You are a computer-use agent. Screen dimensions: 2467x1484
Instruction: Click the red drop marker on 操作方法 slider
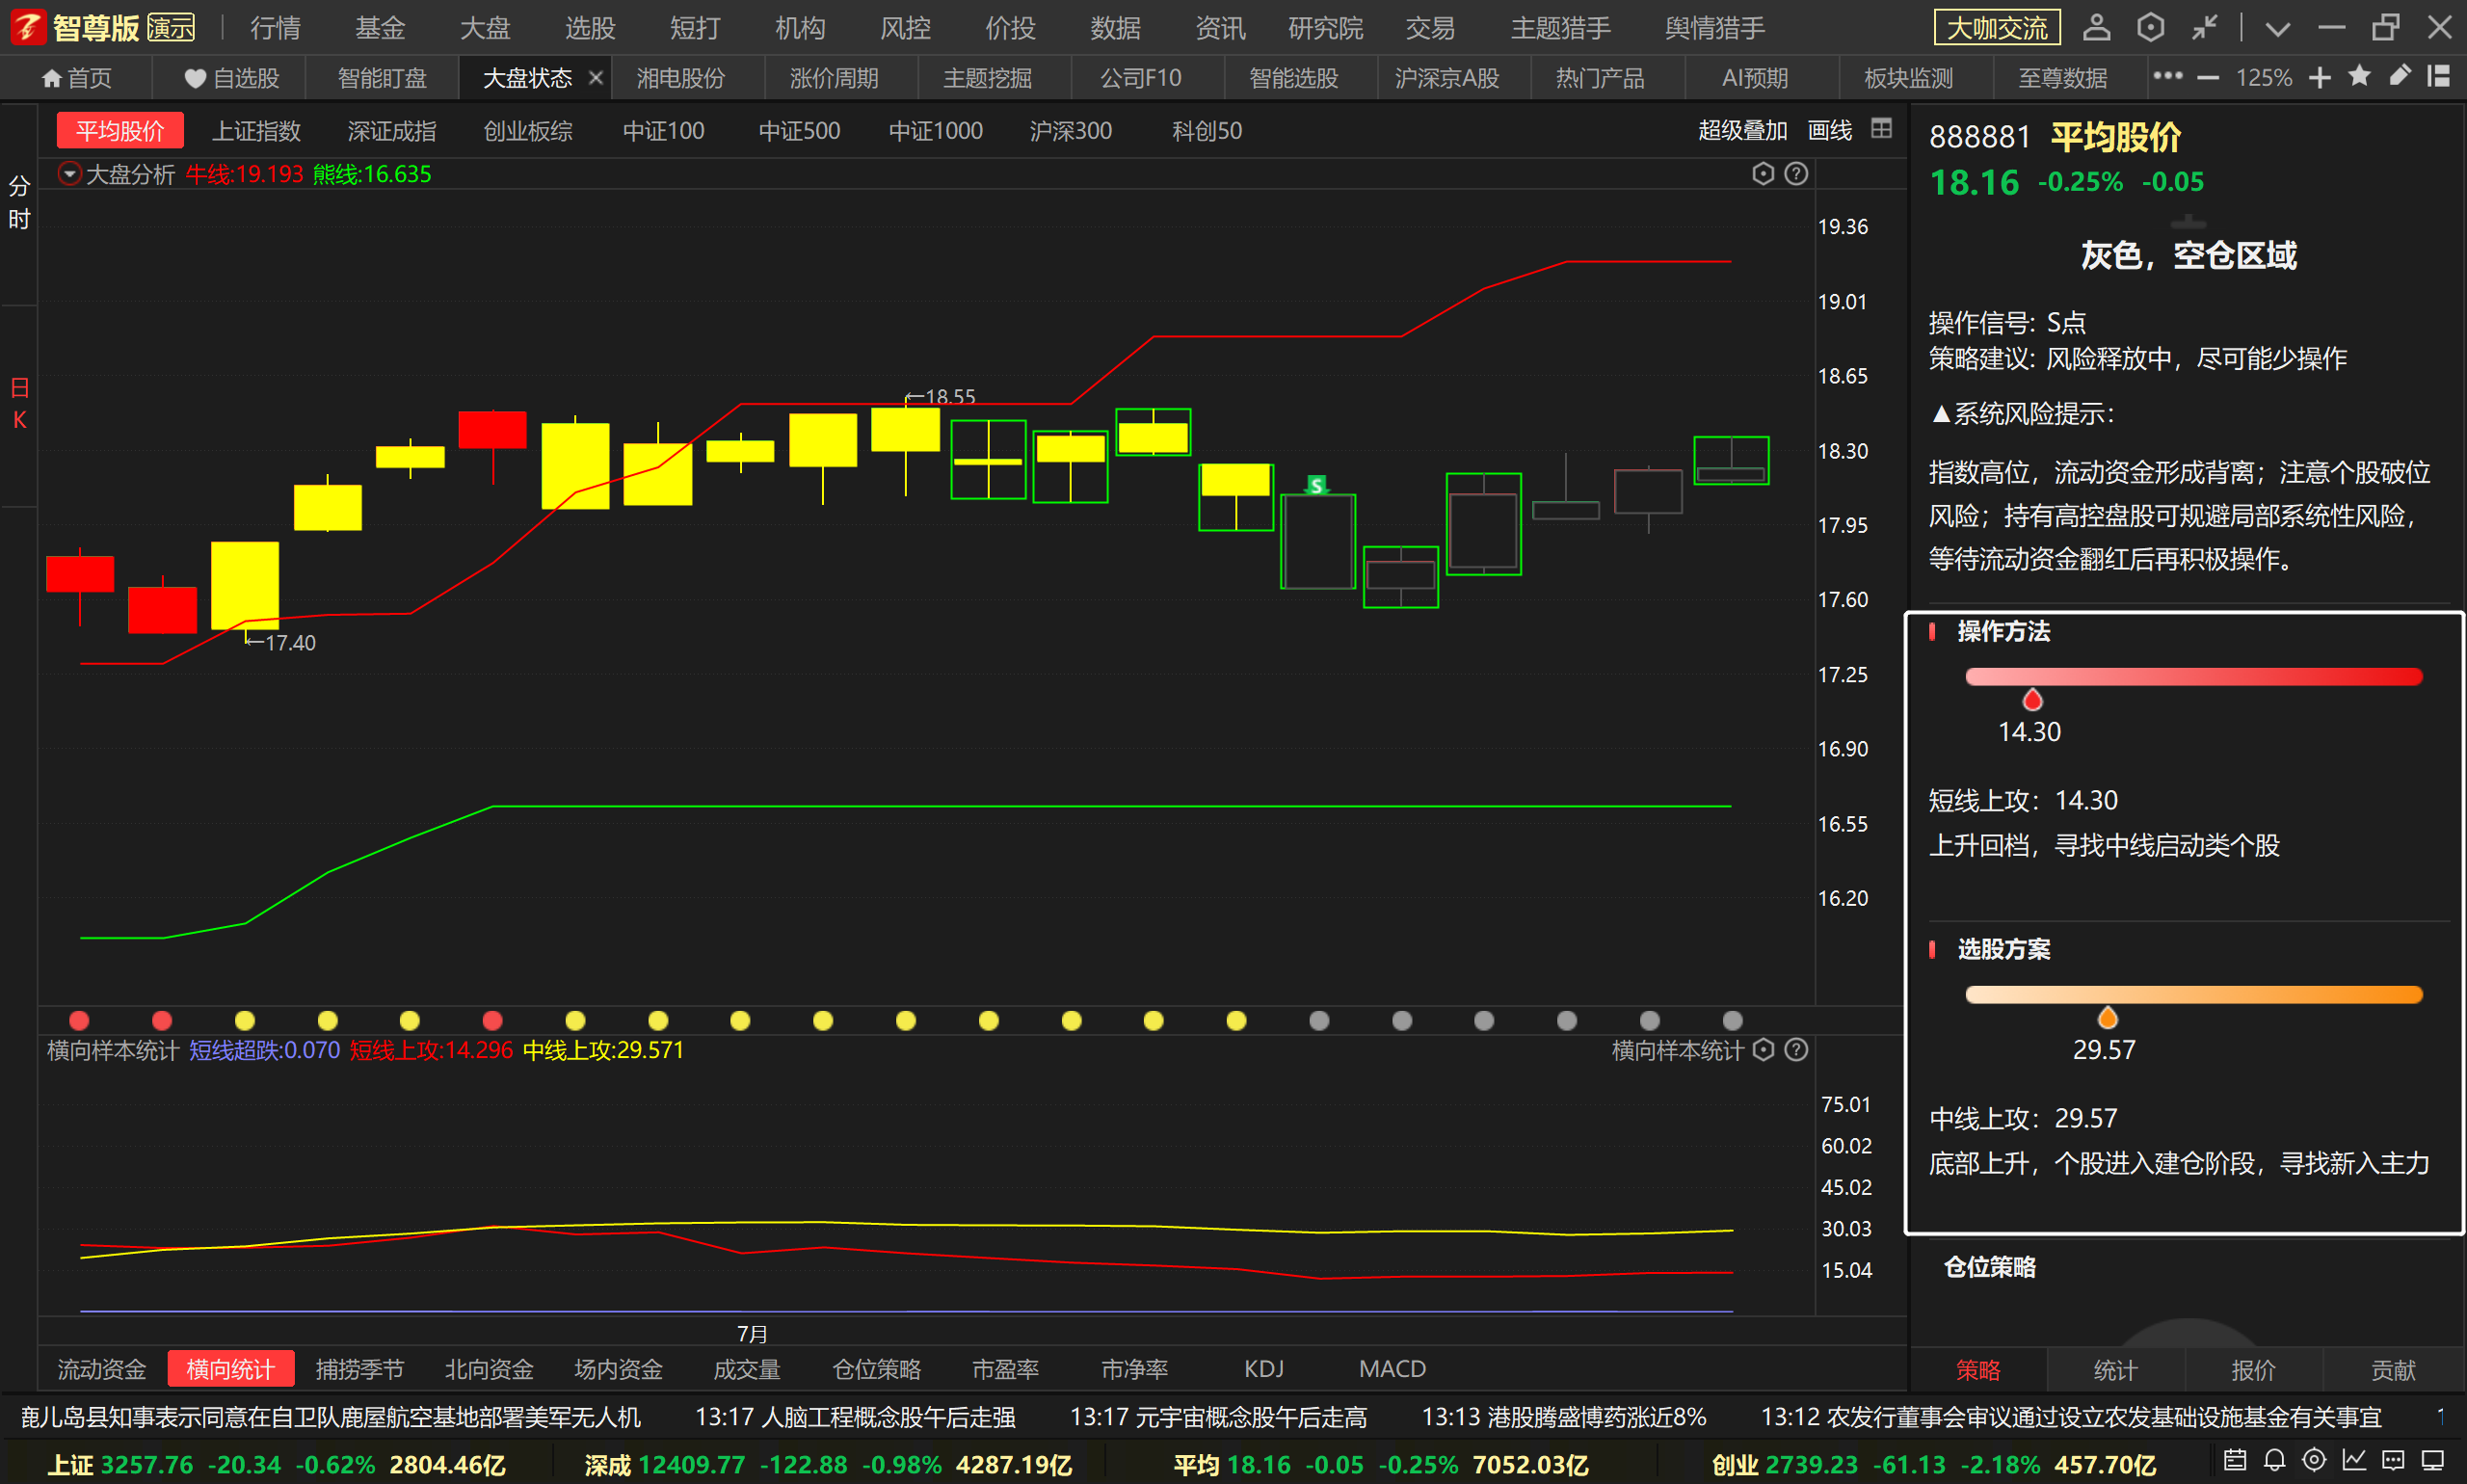pyautogui.click(x=2032, y=699)
